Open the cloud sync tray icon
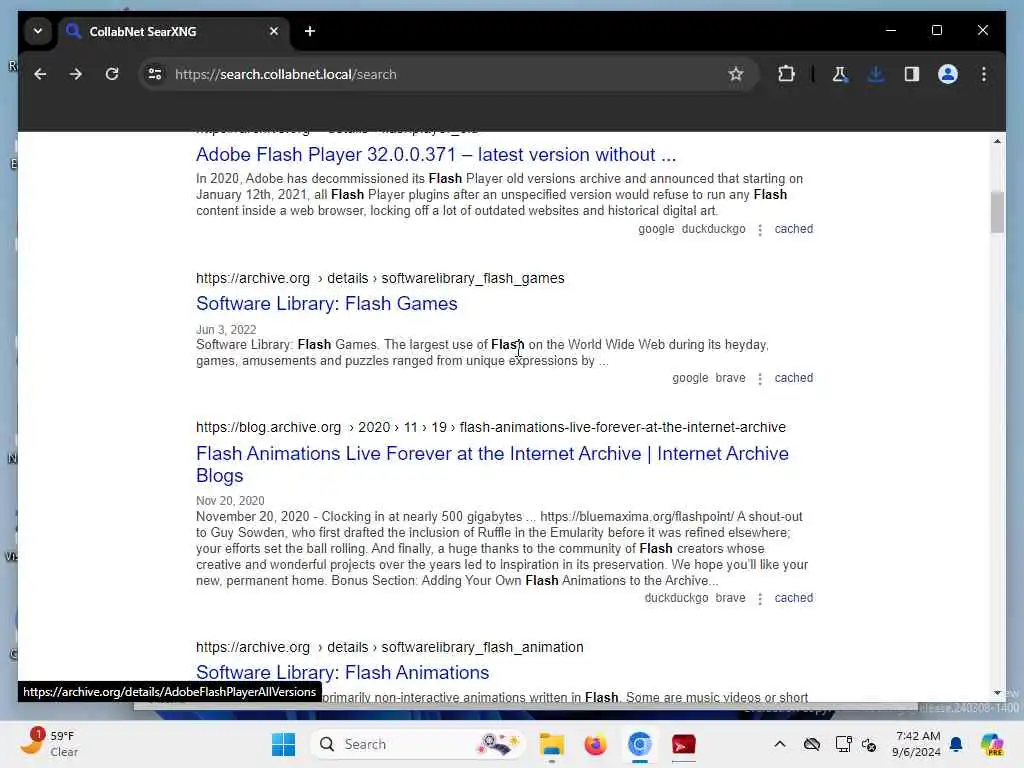1024x768 pixels. click(812, 744)
